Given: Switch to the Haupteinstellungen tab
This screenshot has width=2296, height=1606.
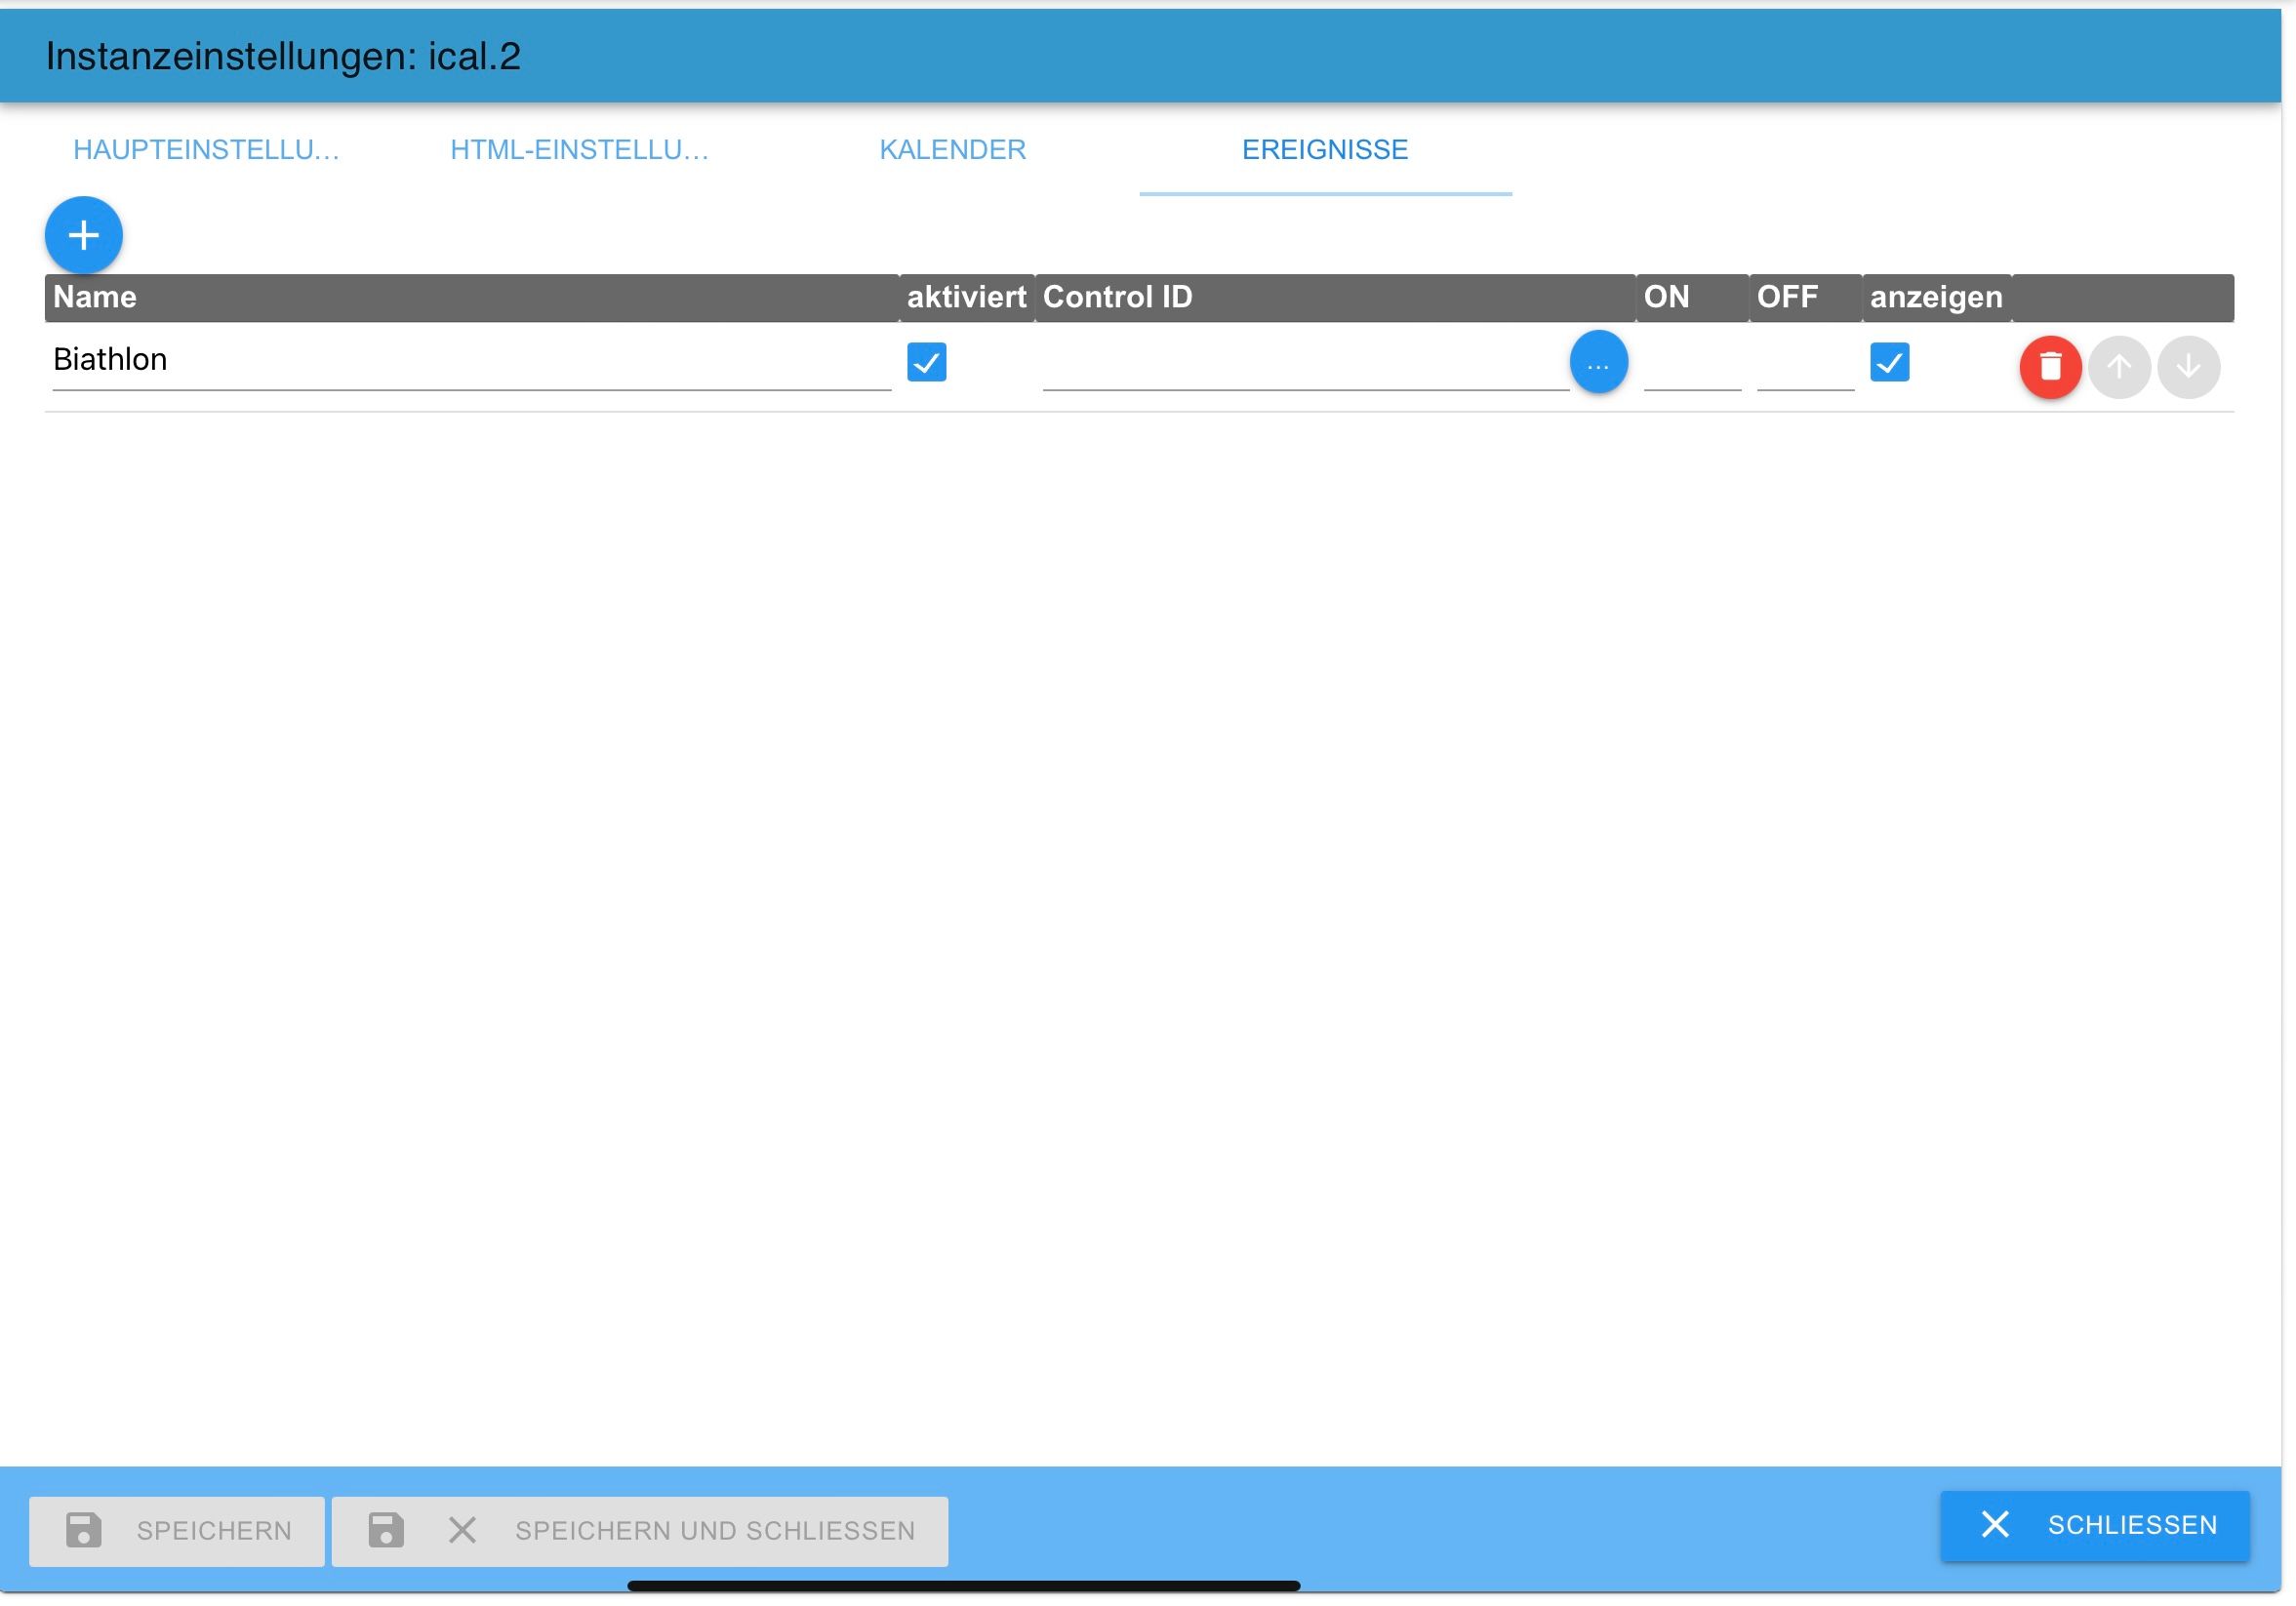Looking at the screenshot, I should (206, 150).
